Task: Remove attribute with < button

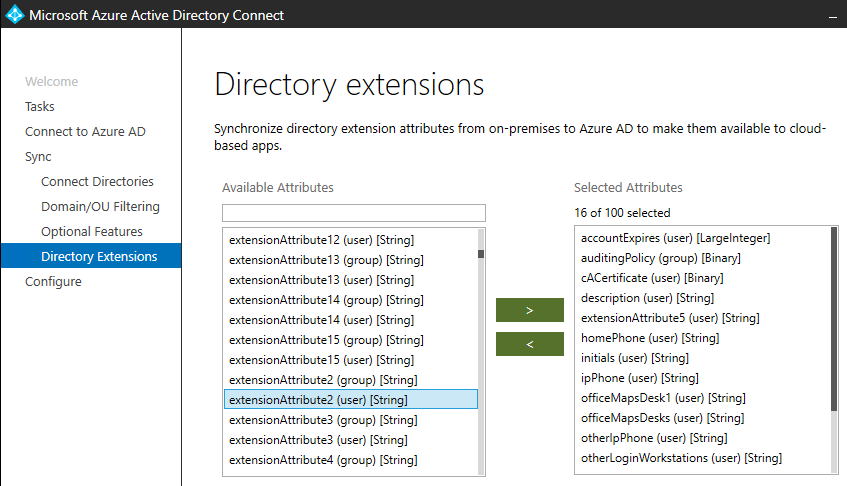Action: 529,344
